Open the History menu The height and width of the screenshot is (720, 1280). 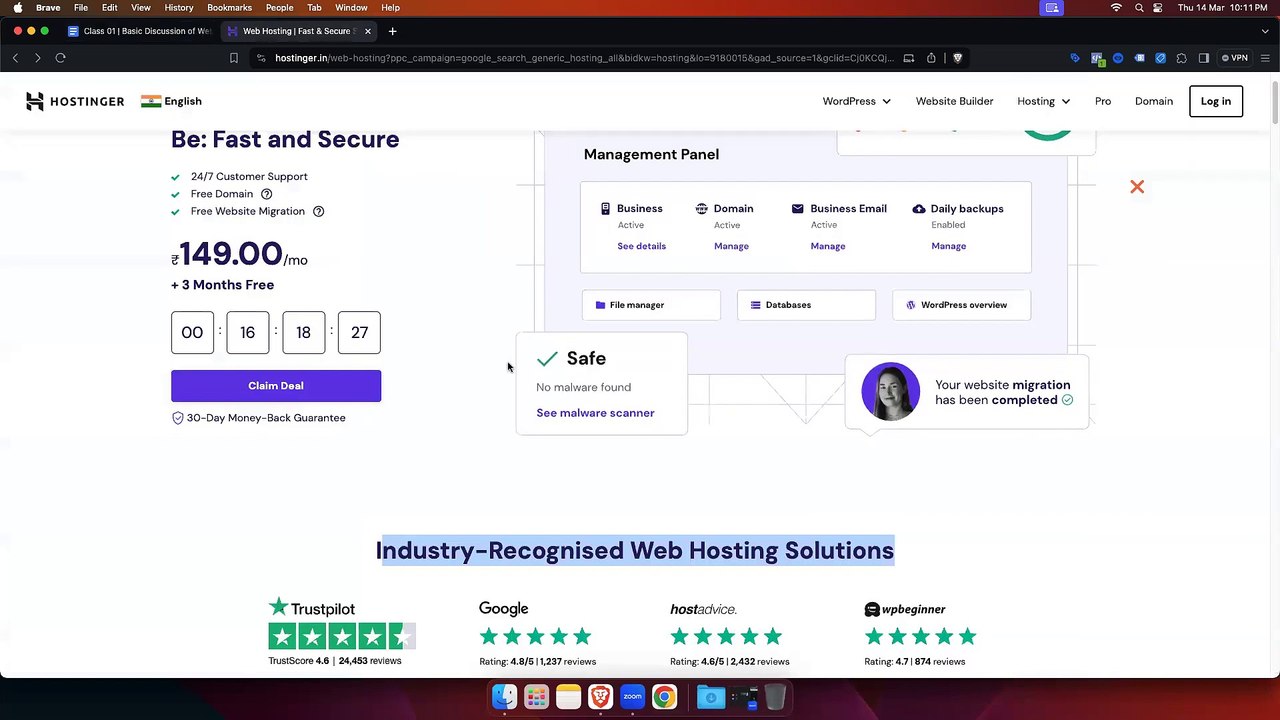(x=179, y=8)
